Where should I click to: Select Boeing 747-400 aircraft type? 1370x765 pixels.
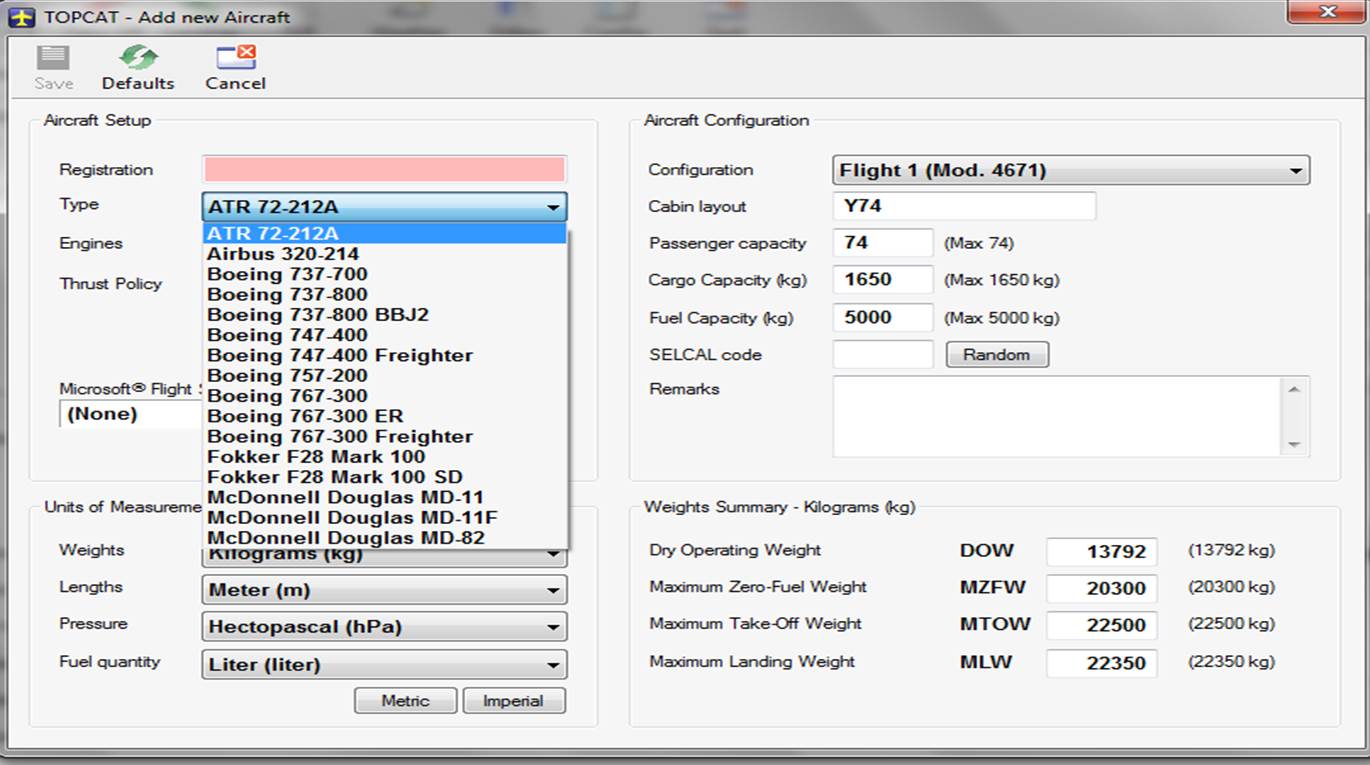click(x=385, y=335)
